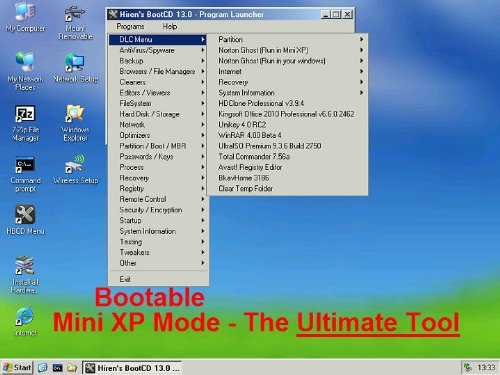Click folder quick launch taskbar icon
Image resolution: width=500 pixels, height=375 pixels.
[72, 368]
